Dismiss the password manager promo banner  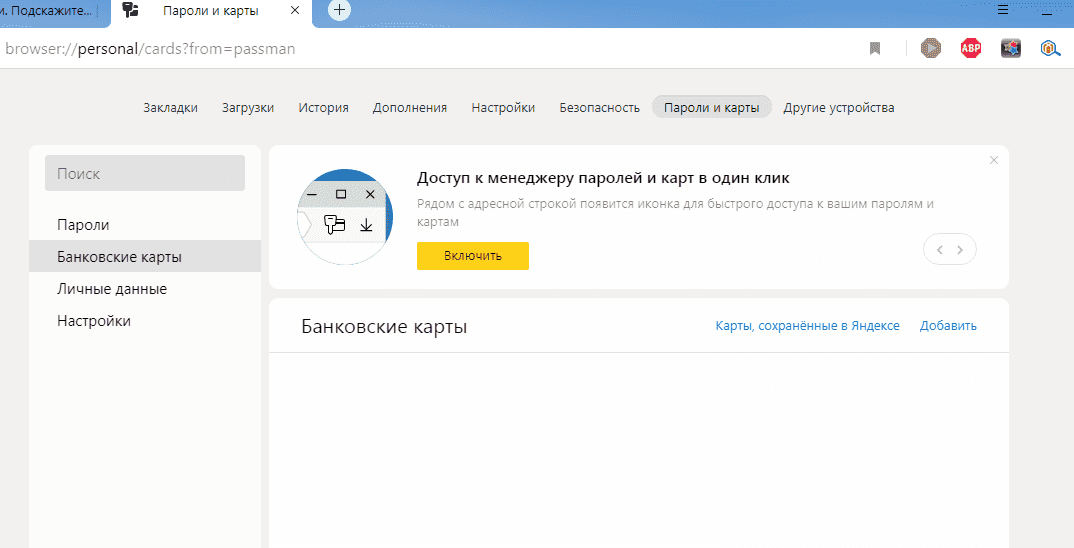(x=993, y=160)
